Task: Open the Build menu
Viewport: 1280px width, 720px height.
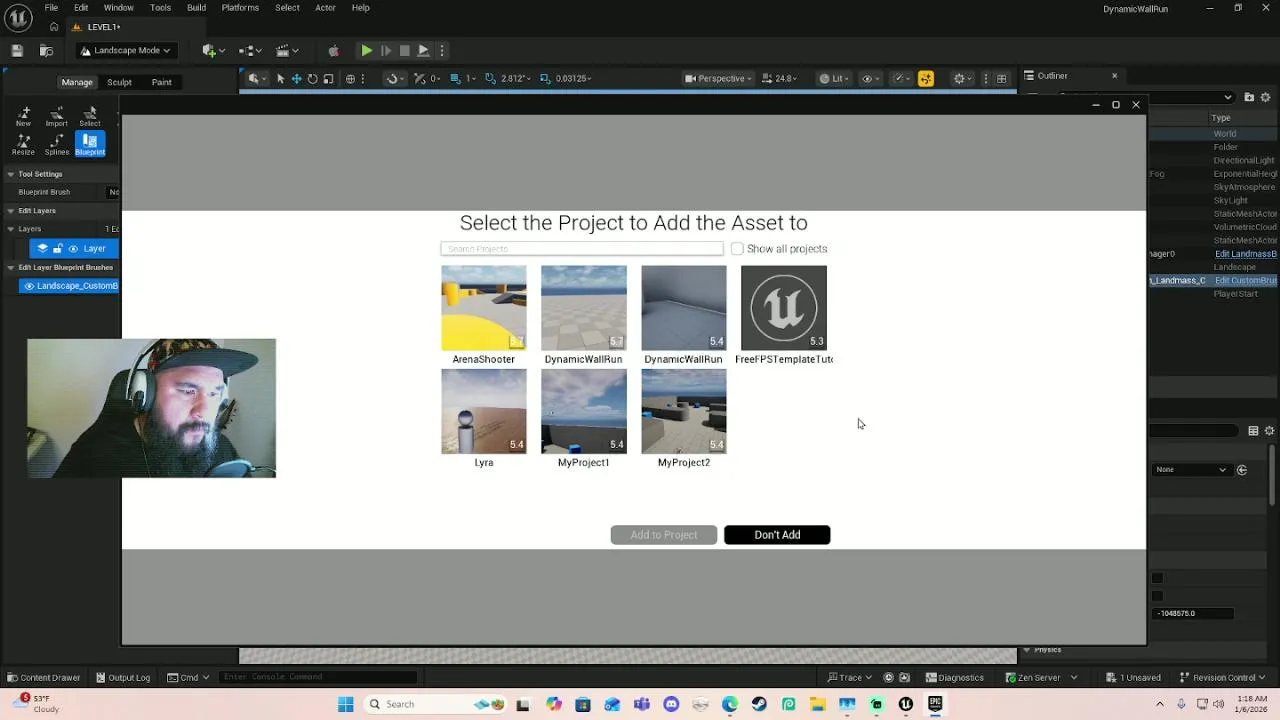Action: point(196,8)
